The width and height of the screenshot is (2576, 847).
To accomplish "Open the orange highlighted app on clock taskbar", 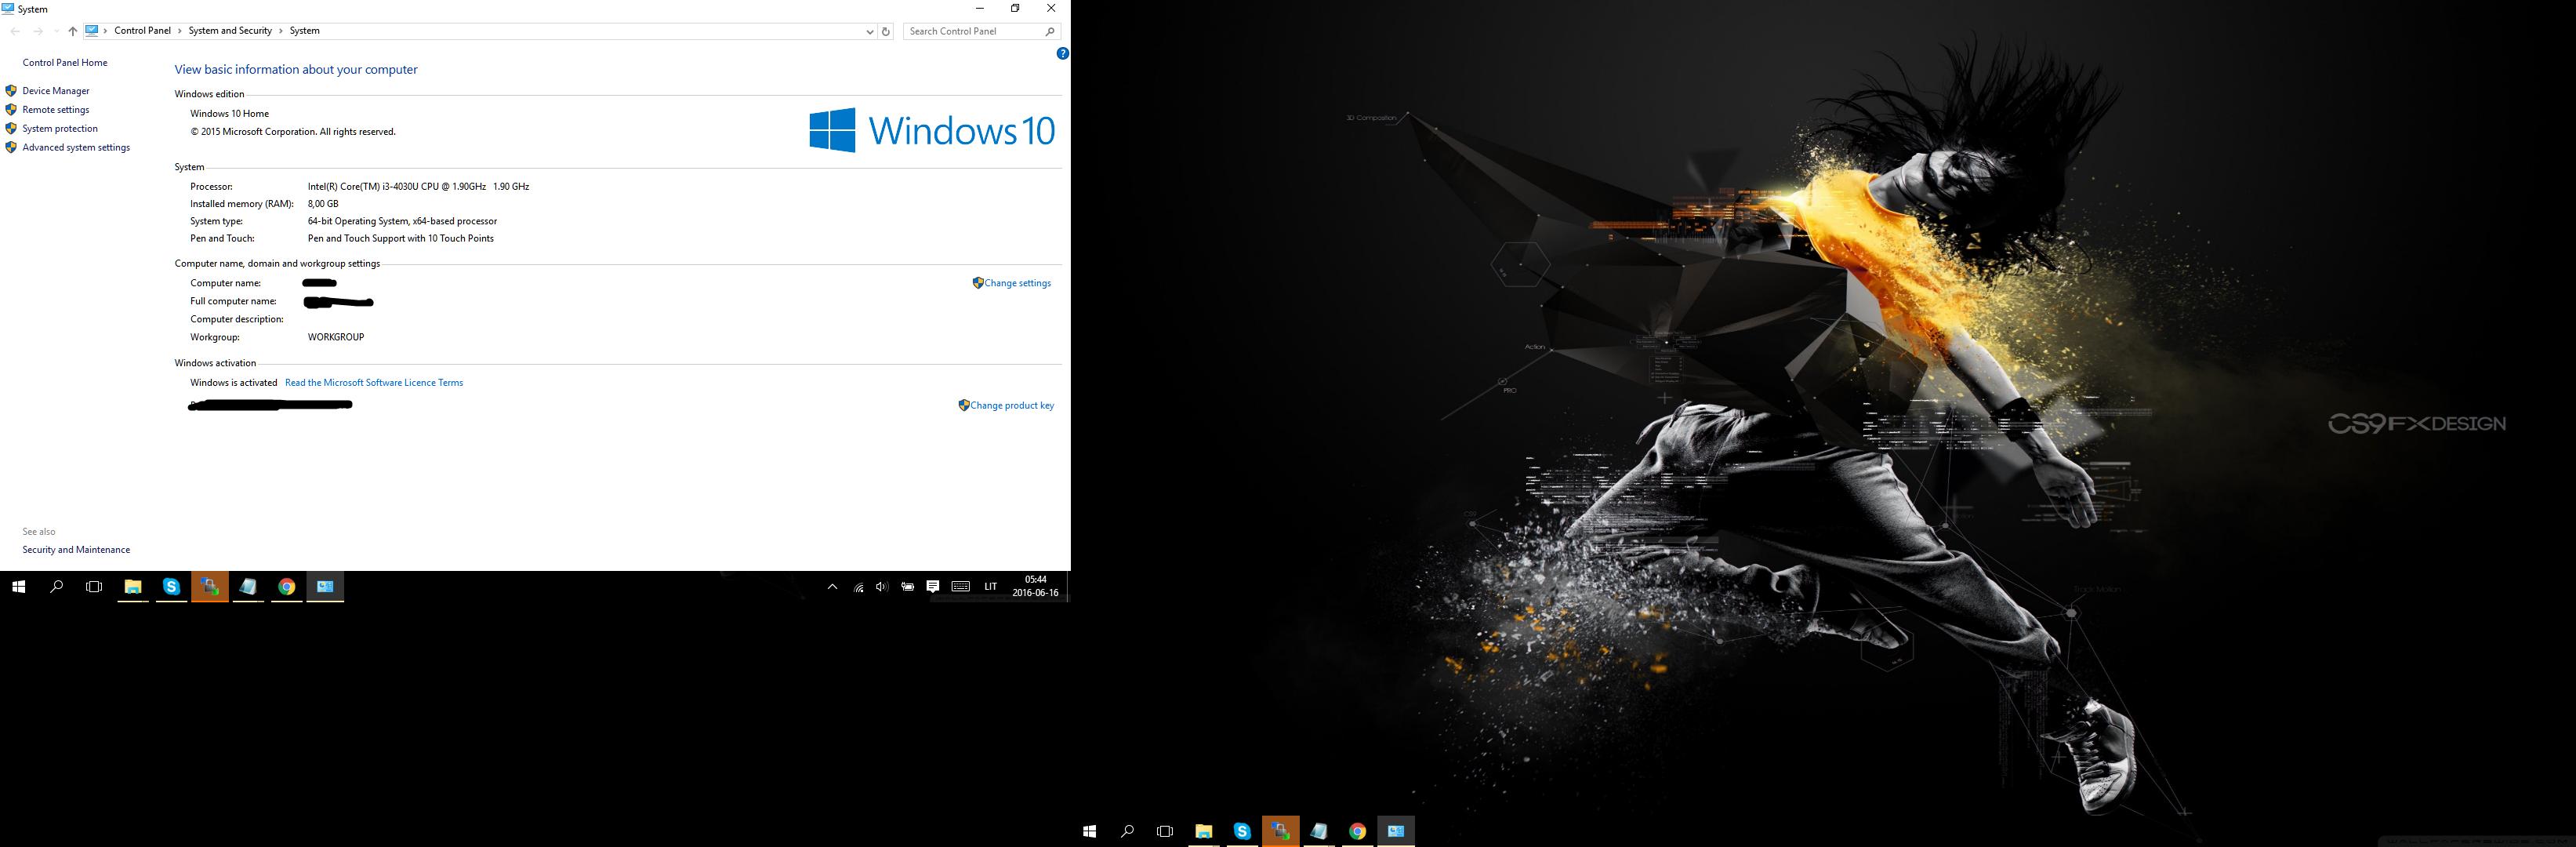I will pyautogui.click(x=210, y=587).
